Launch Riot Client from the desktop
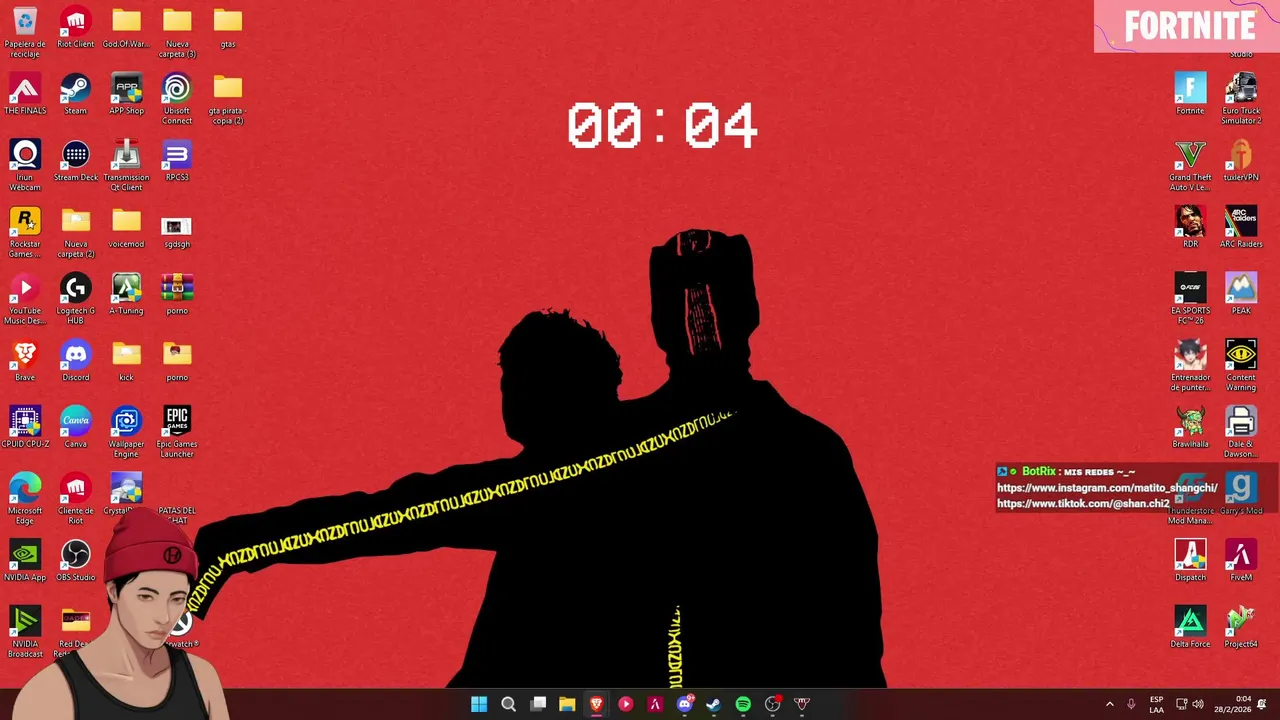This screenshot has width=1280, height=720. pos(76,28)
